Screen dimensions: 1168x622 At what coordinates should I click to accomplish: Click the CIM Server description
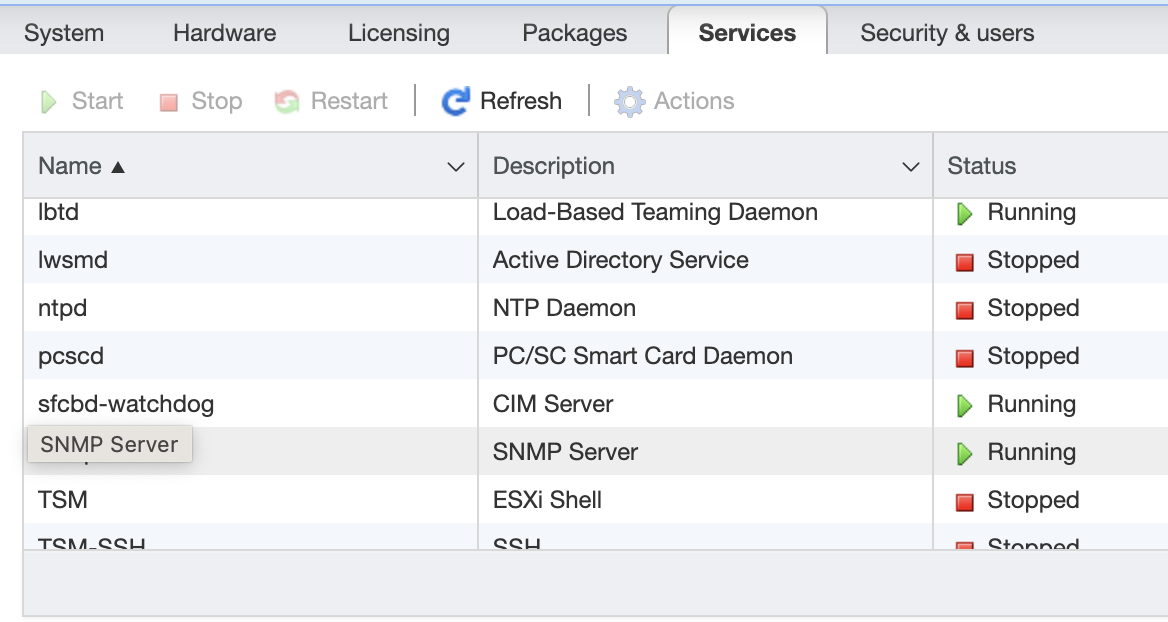pyautogui.click(x=553, y=404)
